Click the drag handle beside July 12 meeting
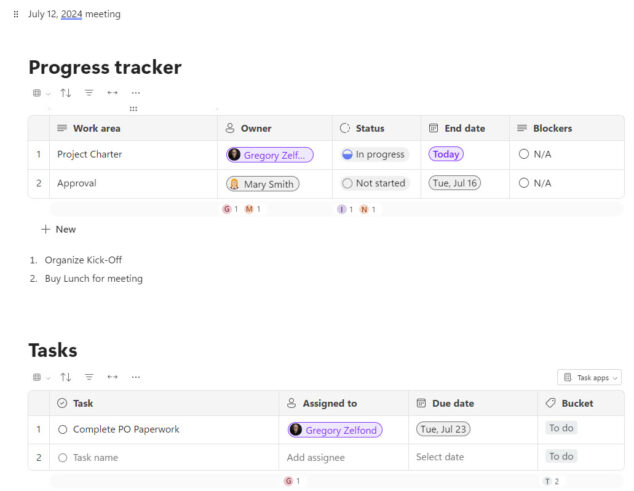This screenshot has width=634, height=491. (16, 15)
